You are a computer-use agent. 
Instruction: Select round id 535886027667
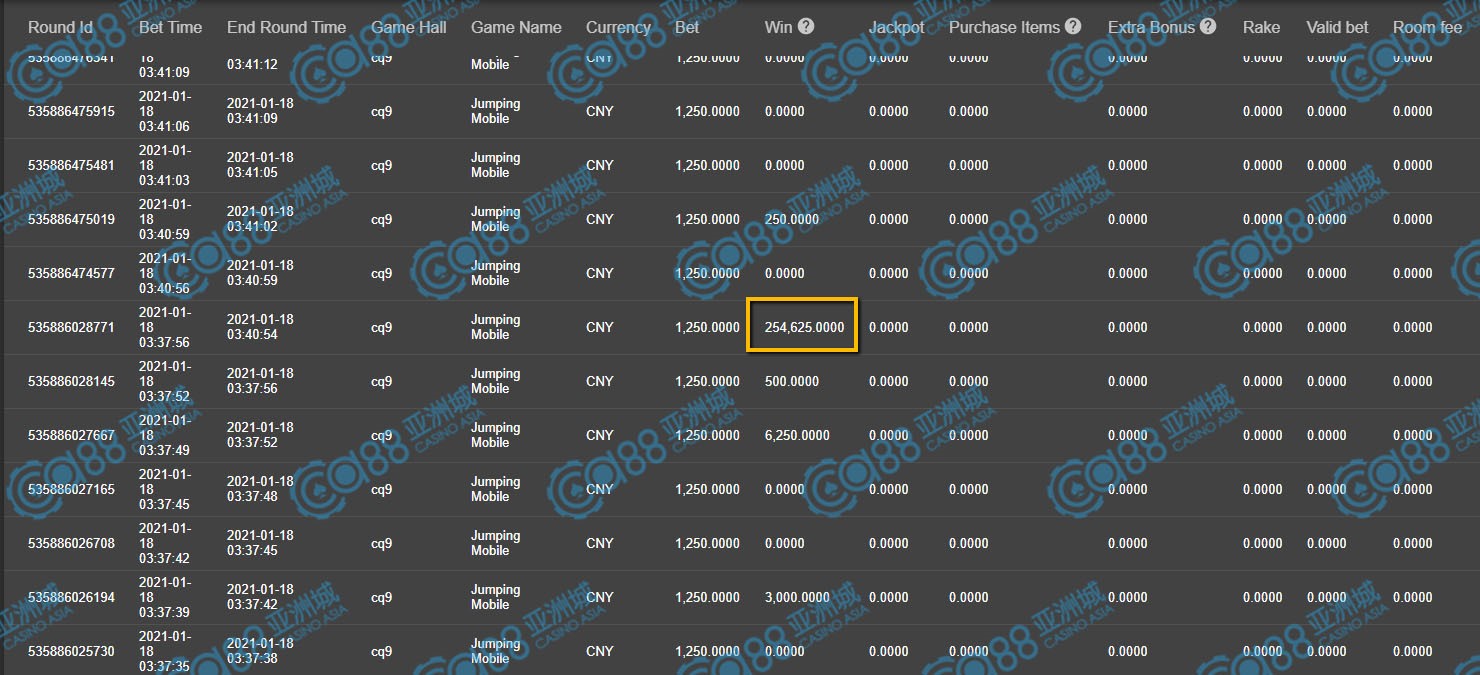pos(71,435)
